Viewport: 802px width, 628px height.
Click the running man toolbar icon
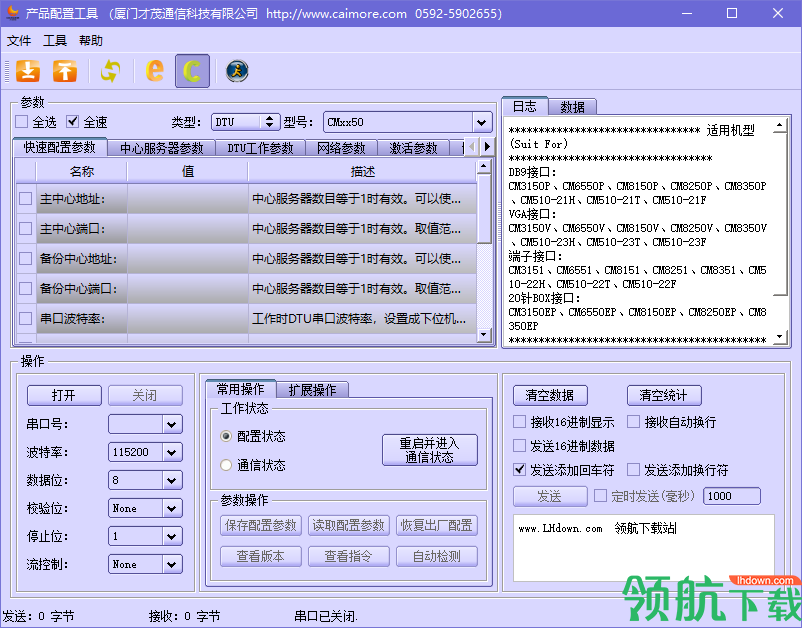[x=237, y=71]
